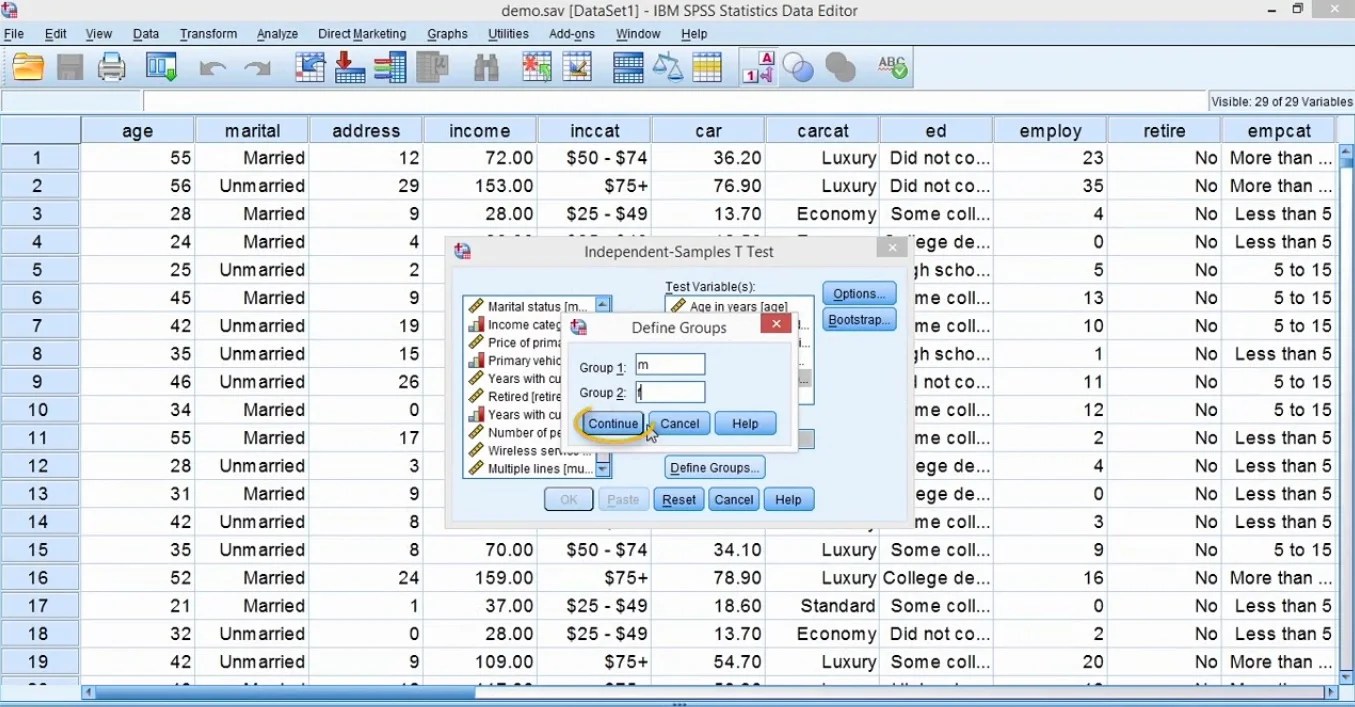Click the Group 1 input field
1355x707 pixels.
coord(670,365)
